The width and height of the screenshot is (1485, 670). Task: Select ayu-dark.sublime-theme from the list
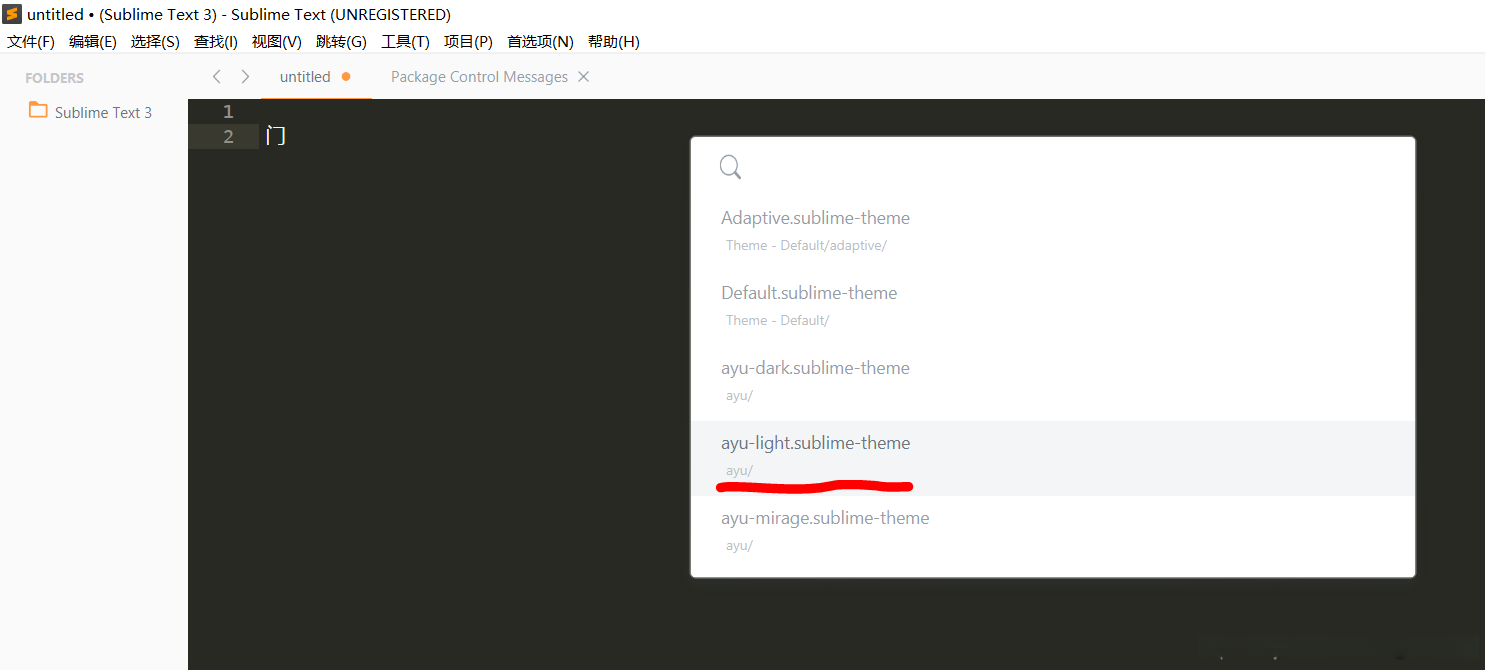pyautogui.click(x=1053, y=382)
